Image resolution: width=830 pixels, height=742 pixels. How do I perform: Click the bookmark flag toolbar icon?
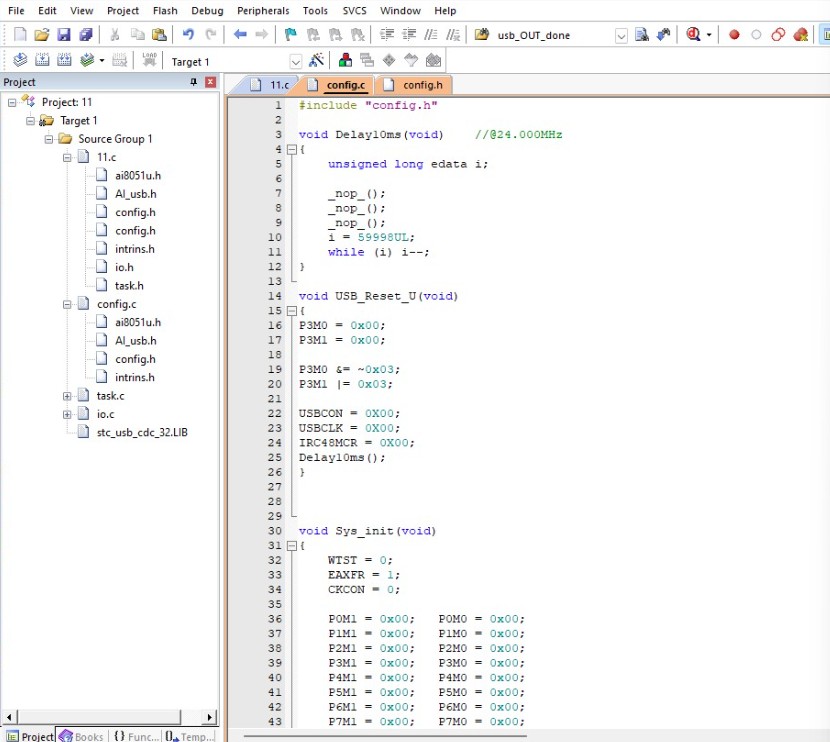click(291, 35)
